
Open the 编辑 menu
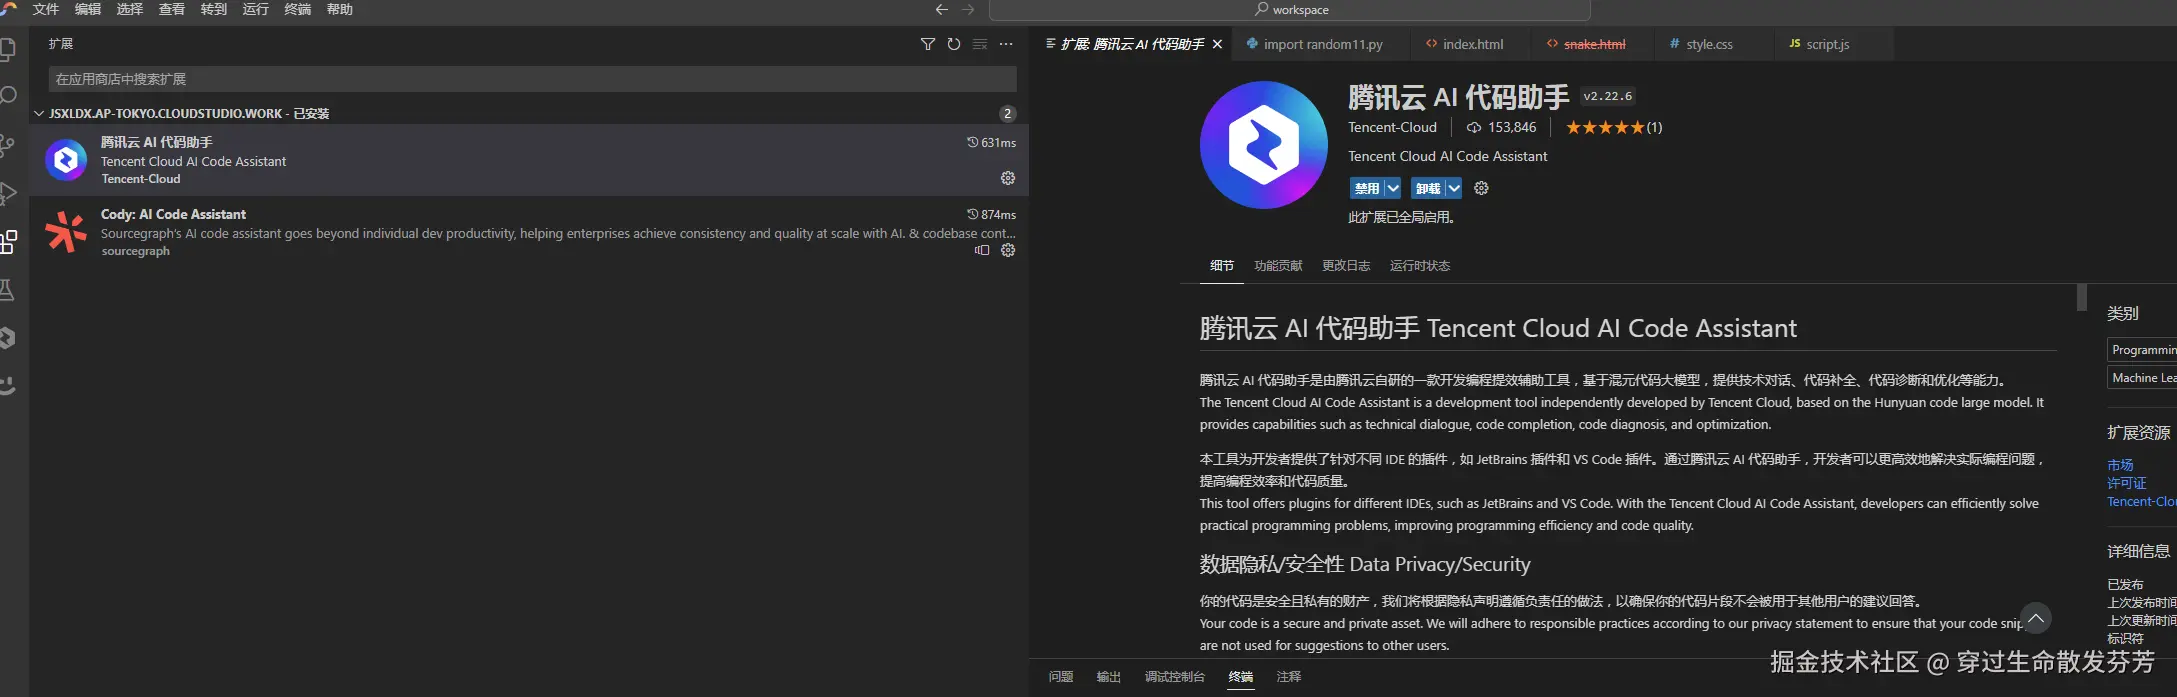(x=88, y=9)
